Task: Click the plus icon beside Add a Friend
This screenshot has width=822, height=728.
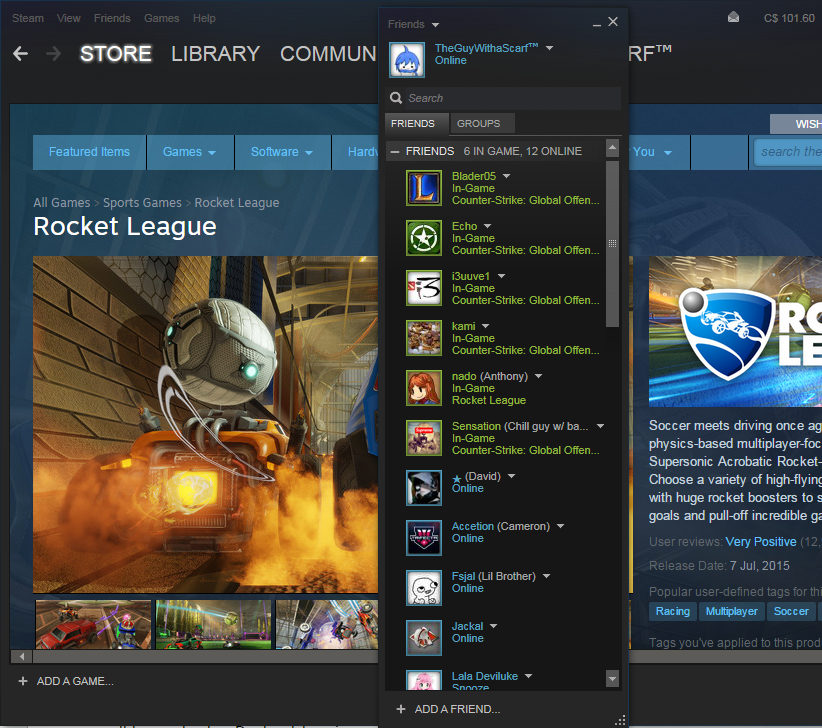Action: pos(401,709)
